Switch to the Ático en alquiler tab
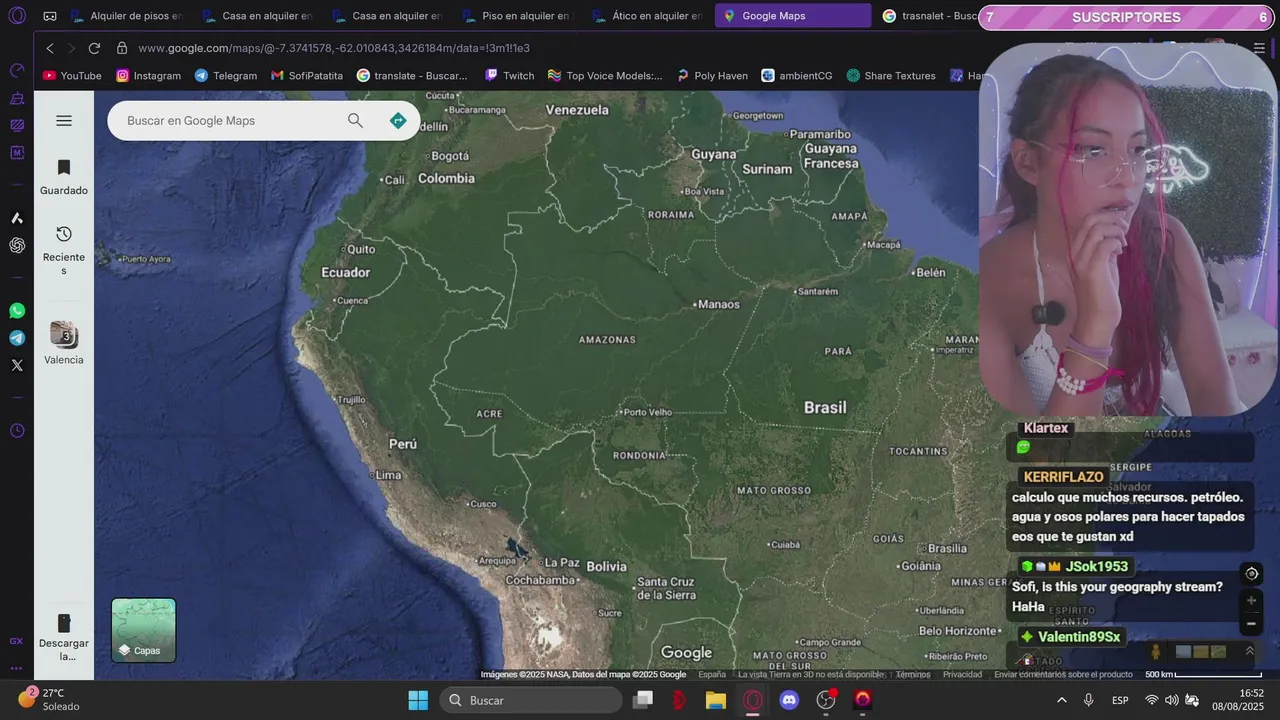1280x720 pixels. coord(646,16)
